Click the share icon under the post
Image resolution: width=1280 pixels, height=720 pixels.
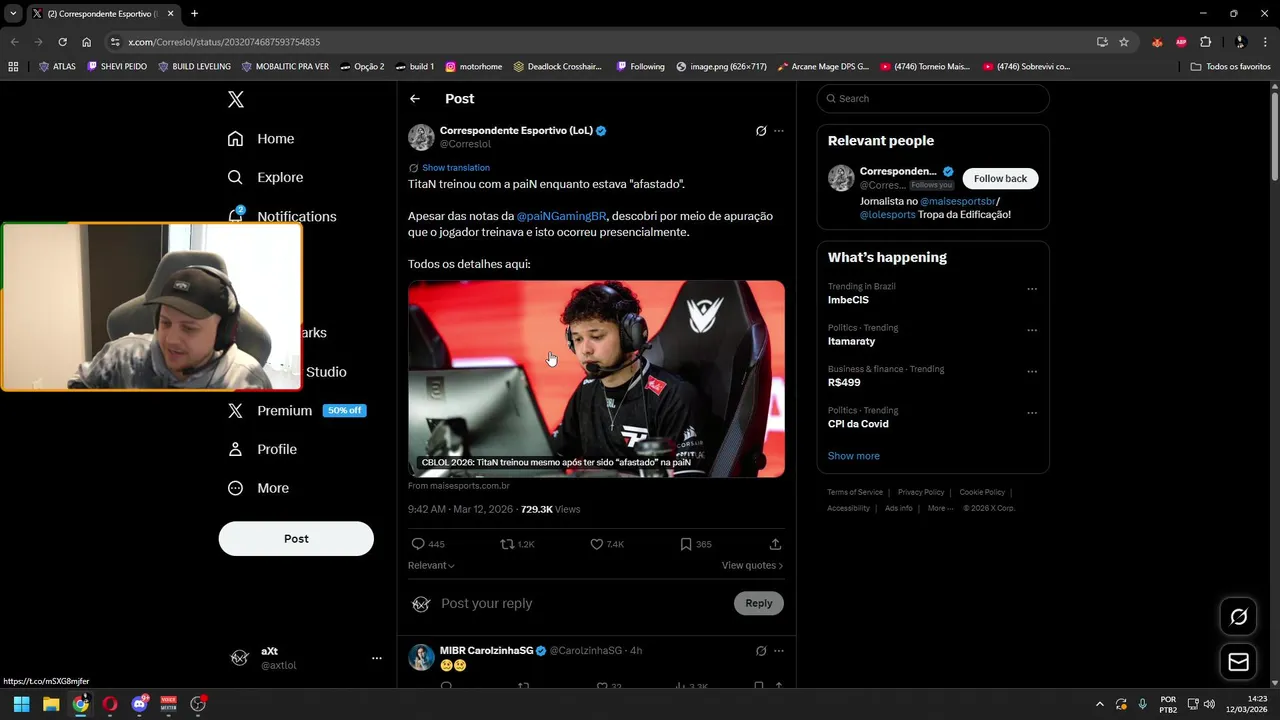775,544
